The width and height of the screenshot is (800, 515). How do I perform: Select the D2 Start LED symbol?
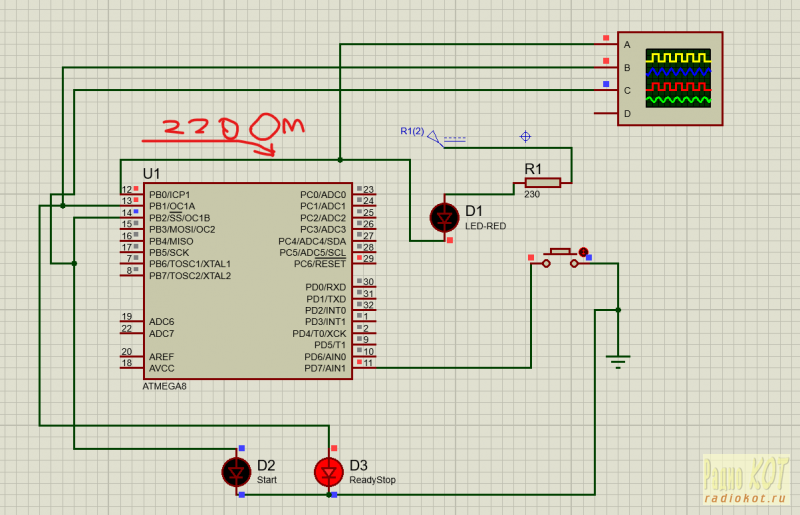(x=236, y=471)
